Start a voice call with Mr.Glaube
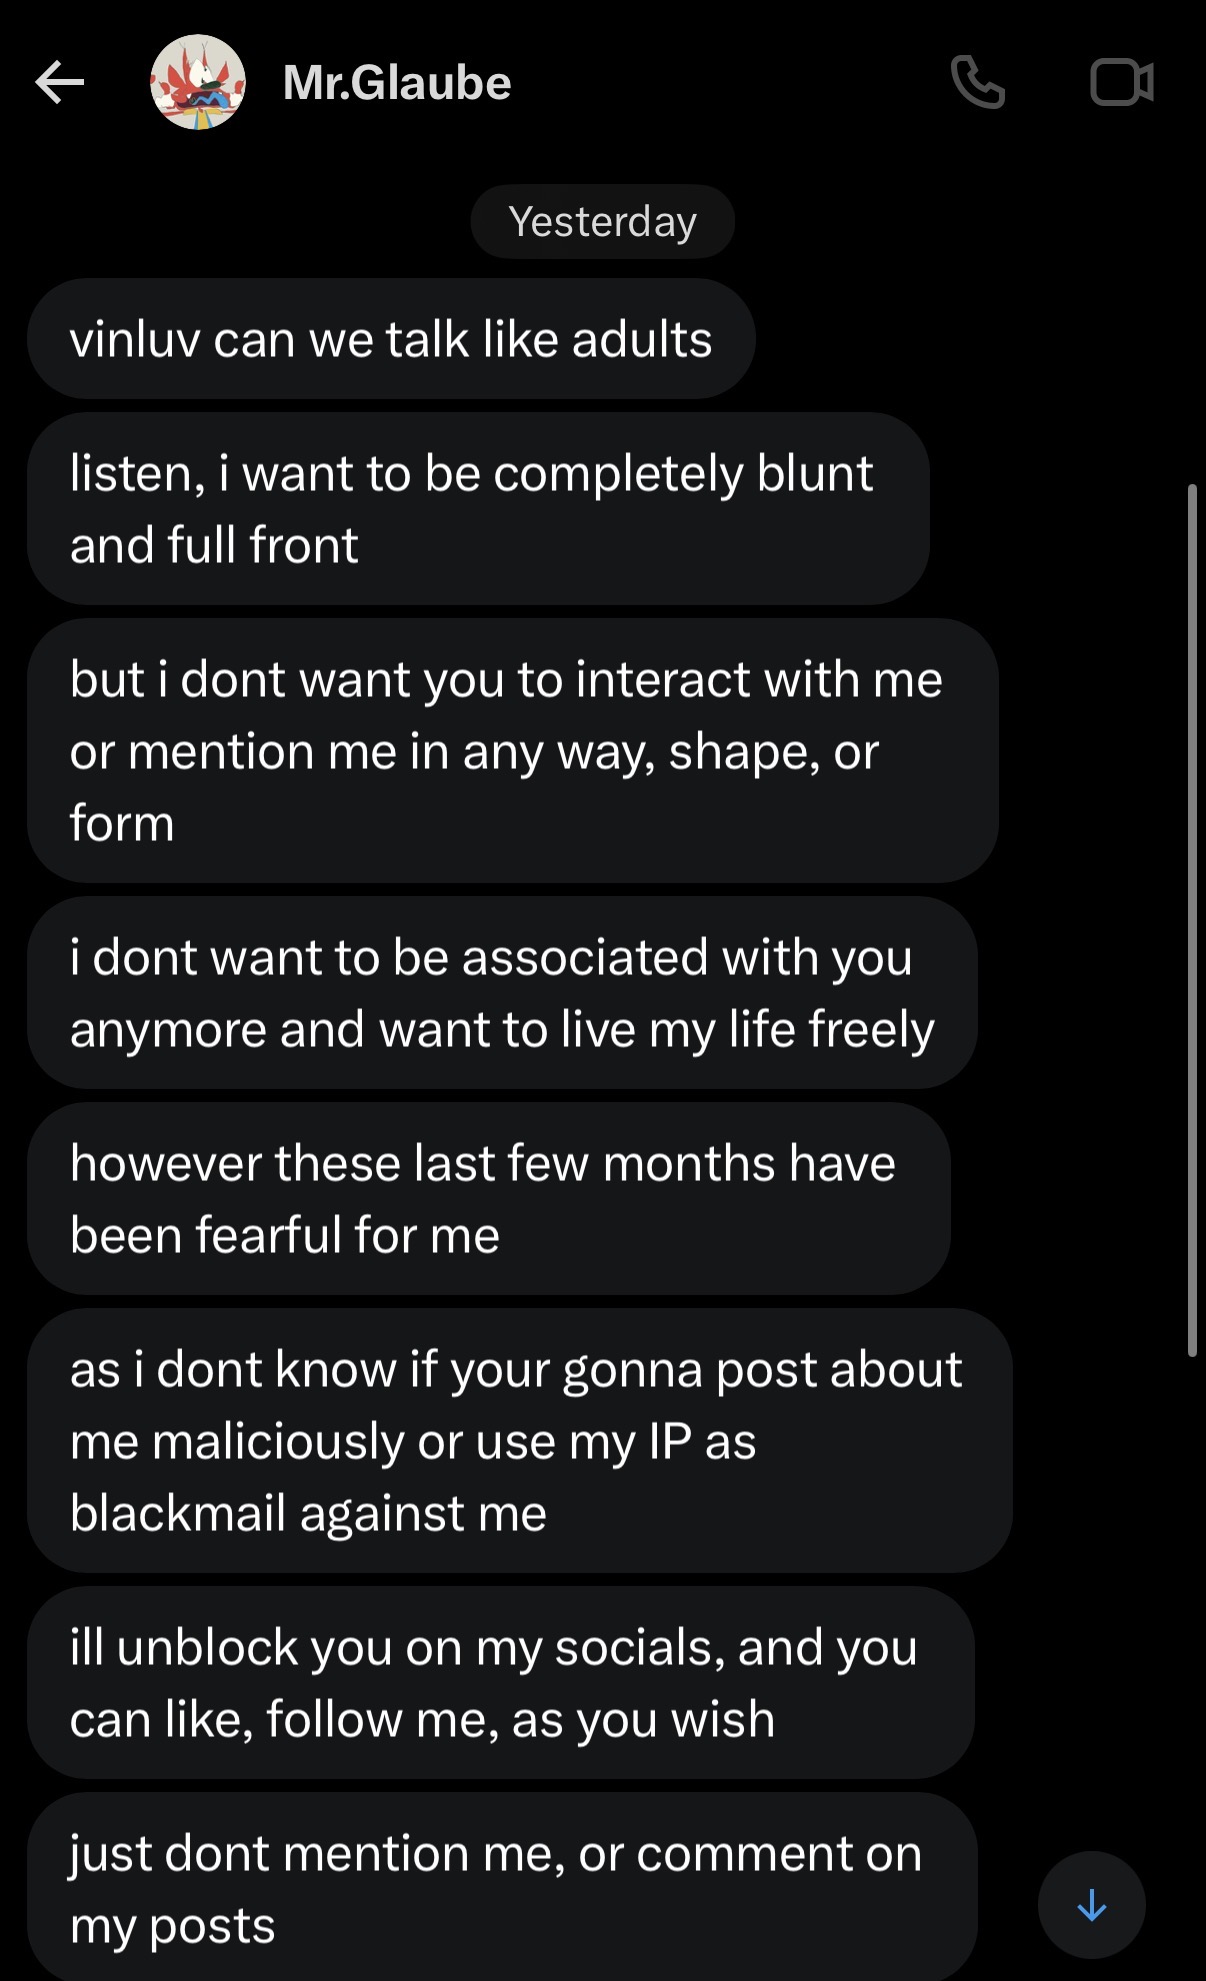The height and width of the screenshot is (1981, 1206). 977,82
